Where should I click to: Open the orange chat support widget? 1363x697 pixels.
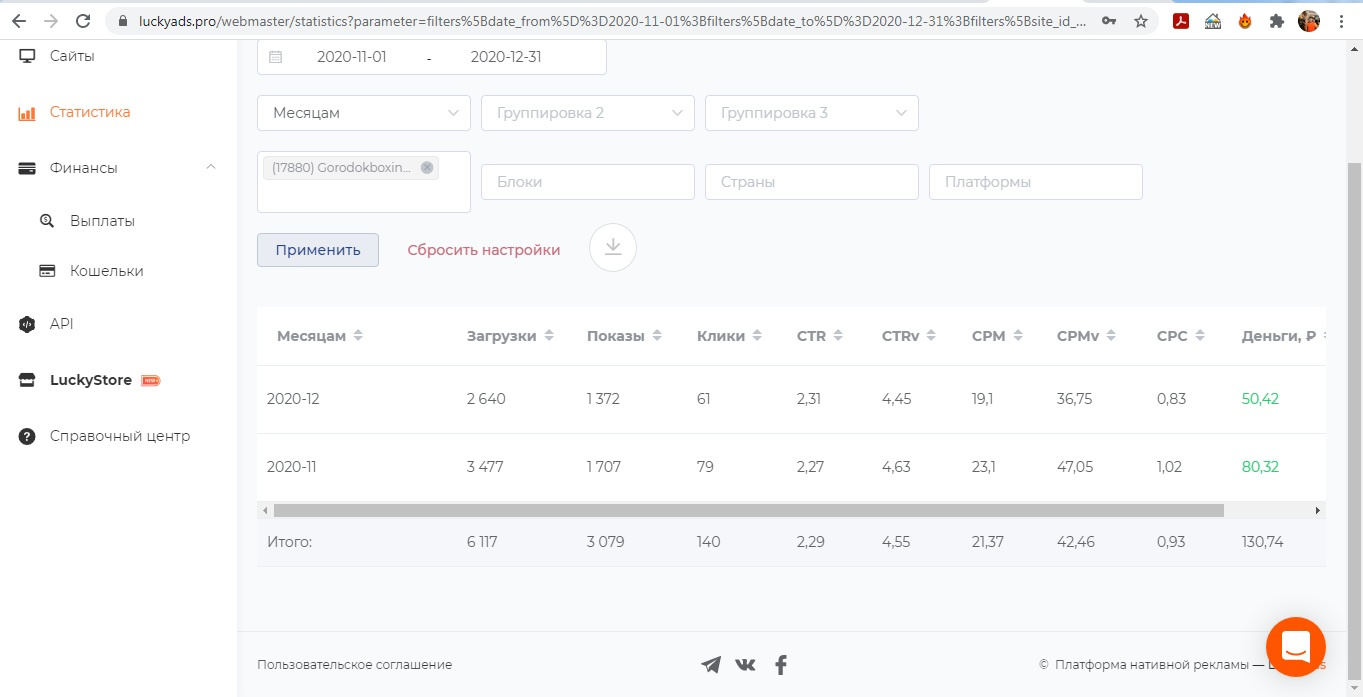(1295, 648)
